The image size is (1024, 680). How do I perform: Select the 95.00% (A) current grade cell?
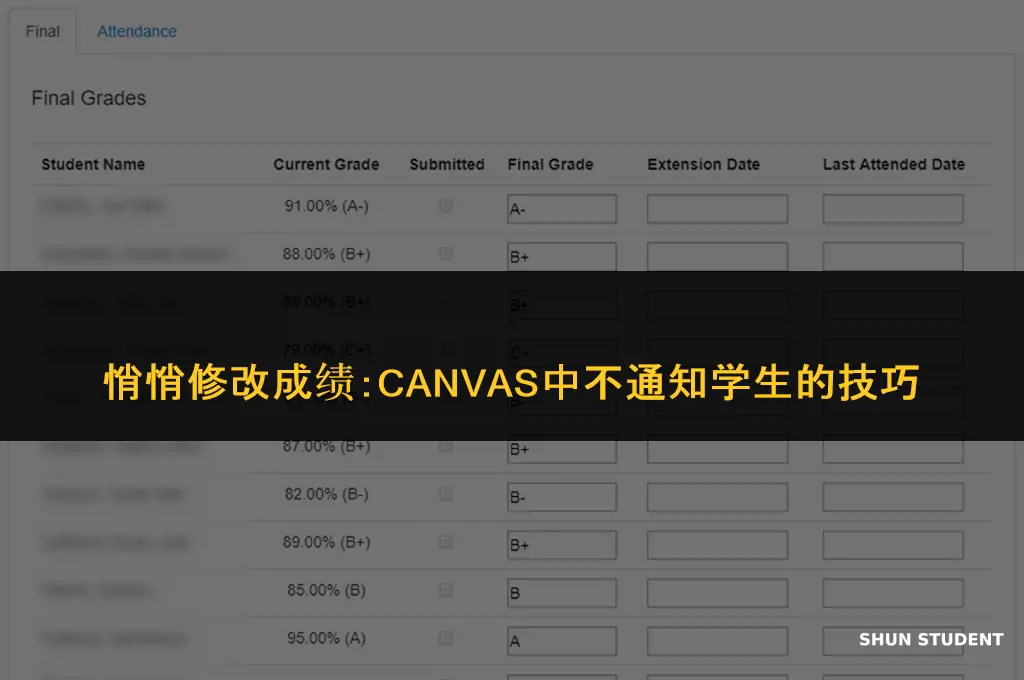coord(327,638)
